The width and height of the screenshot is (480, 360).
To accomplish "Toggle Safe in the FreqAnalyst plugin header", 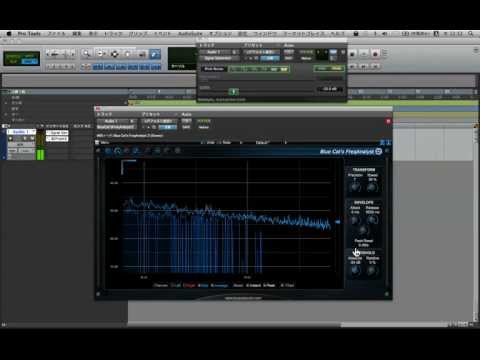I will (x=186, y=127).
